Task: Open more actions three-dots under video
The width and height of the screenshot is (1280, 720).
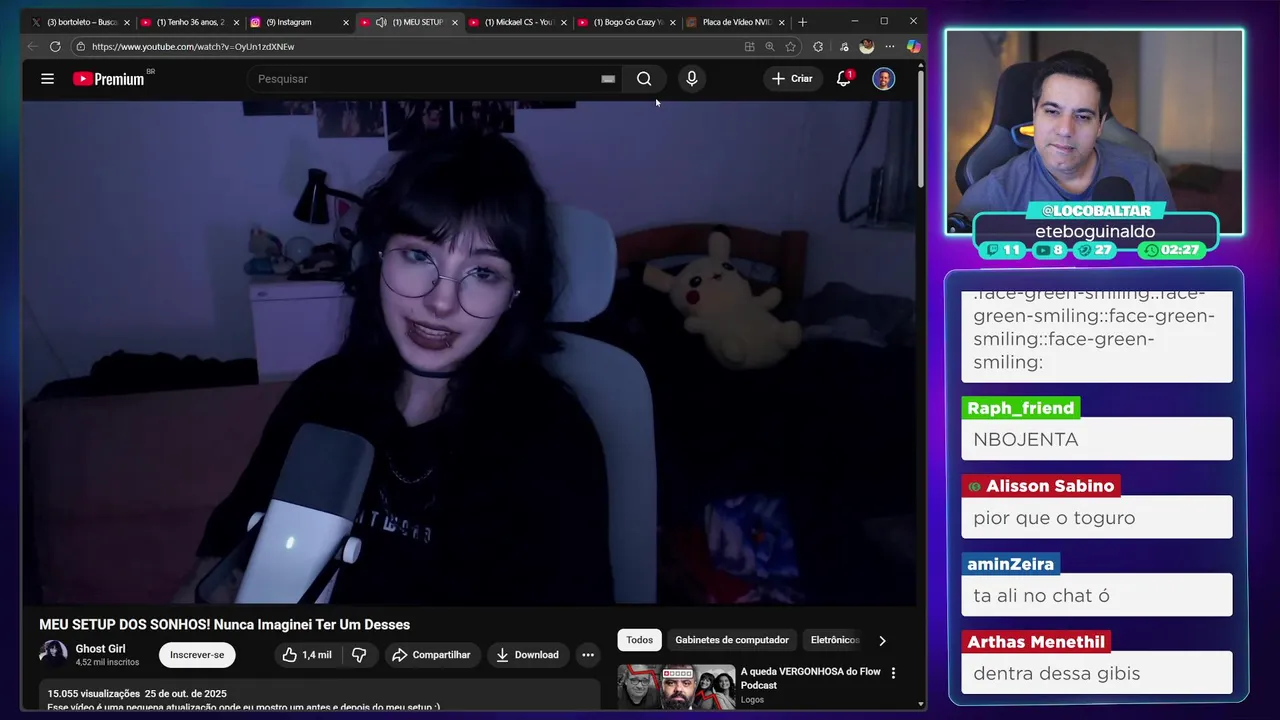Action: (x=588, y=655)
